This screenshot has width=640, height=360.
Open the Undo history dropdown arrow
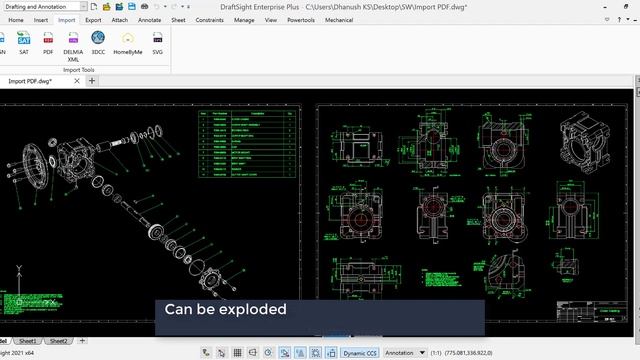click(x=165, y=7)
